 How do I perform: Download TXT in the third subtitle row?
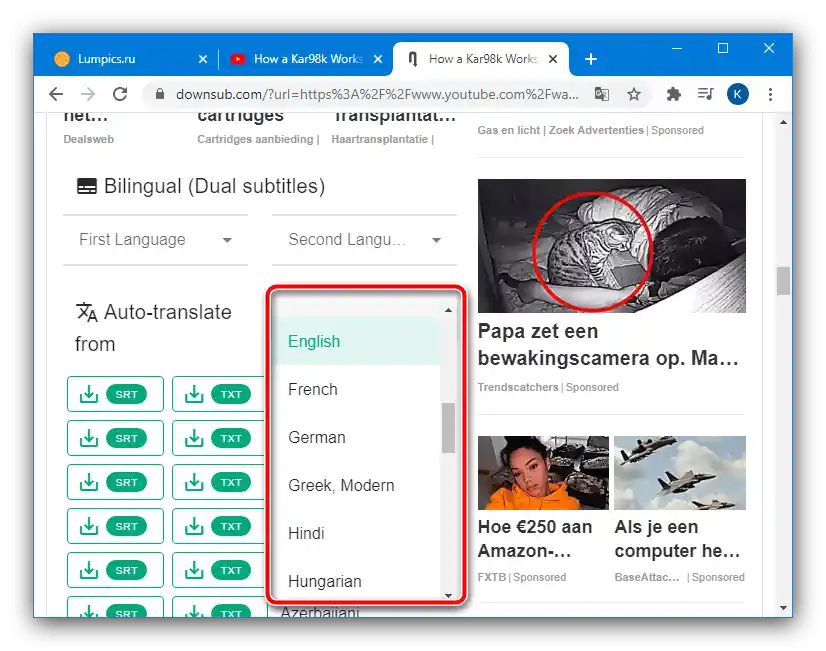point(218,482)
